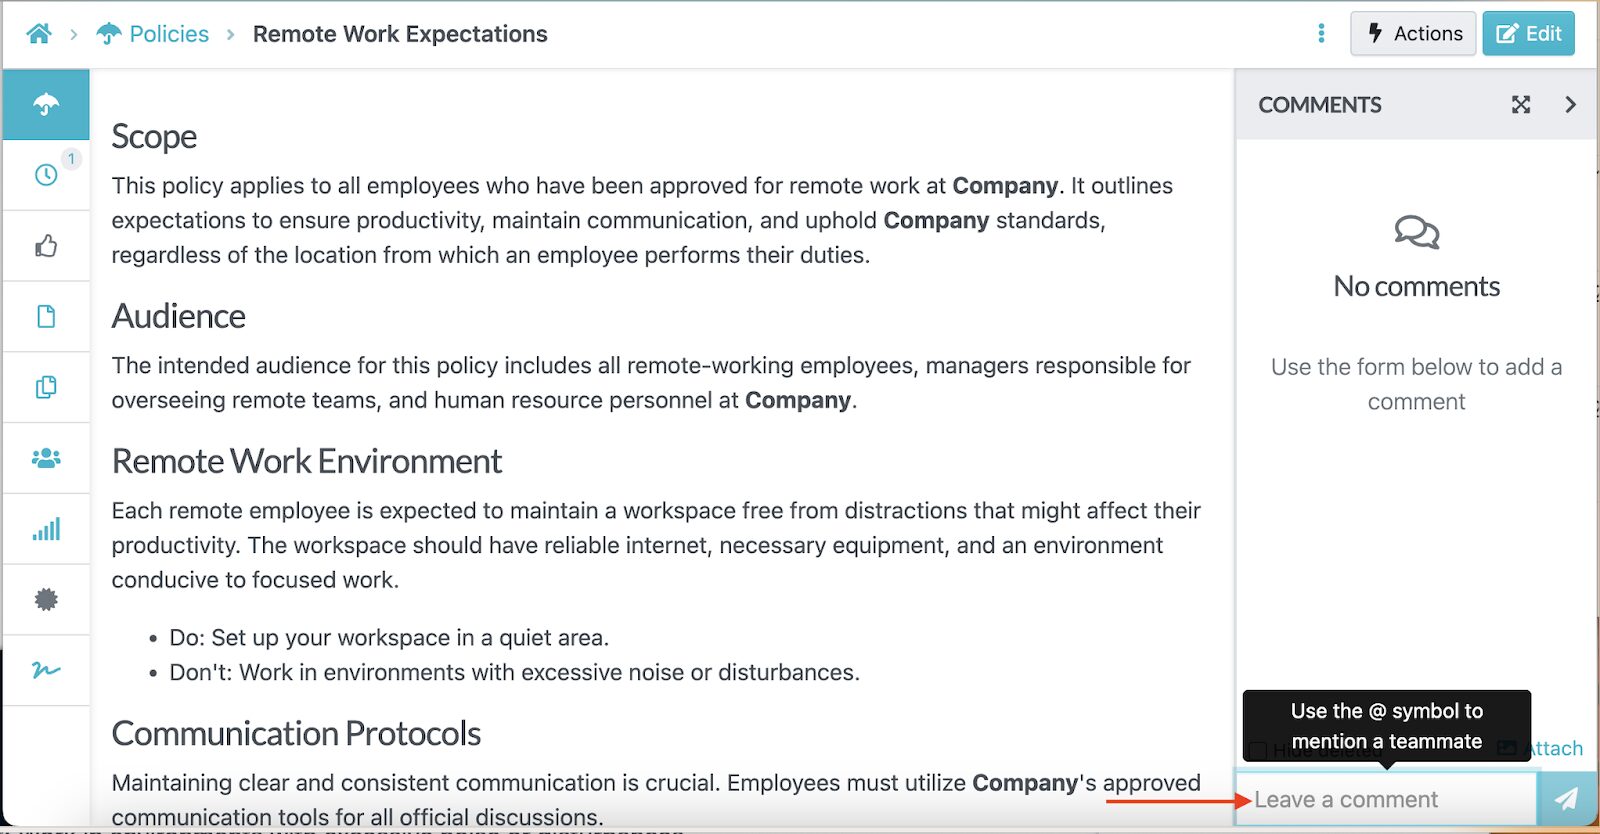Click the home icon in the breadcrumb
Image resolution: width=1600 pixels, height=834 pixels.
[x=39, y=33]
